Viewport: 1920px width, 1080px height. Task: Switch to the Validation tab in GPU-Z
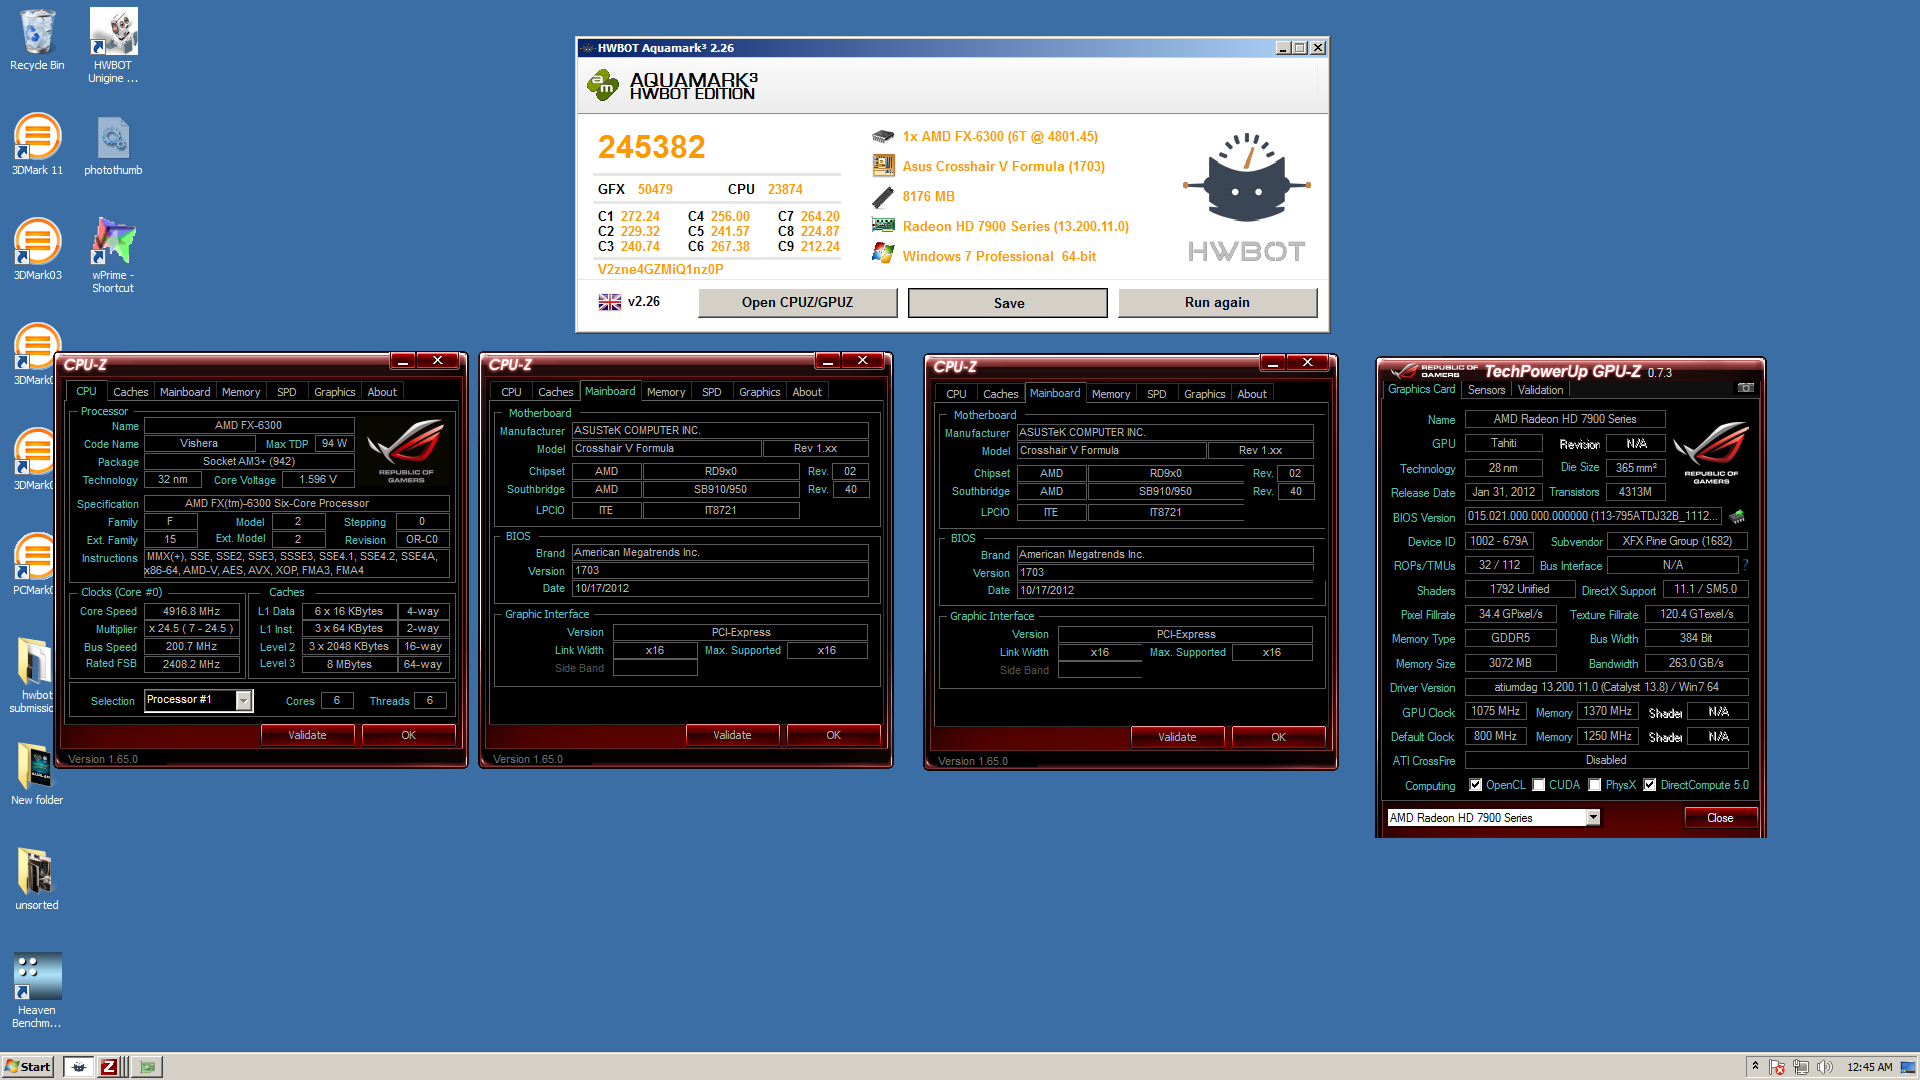pos(1540,390)
